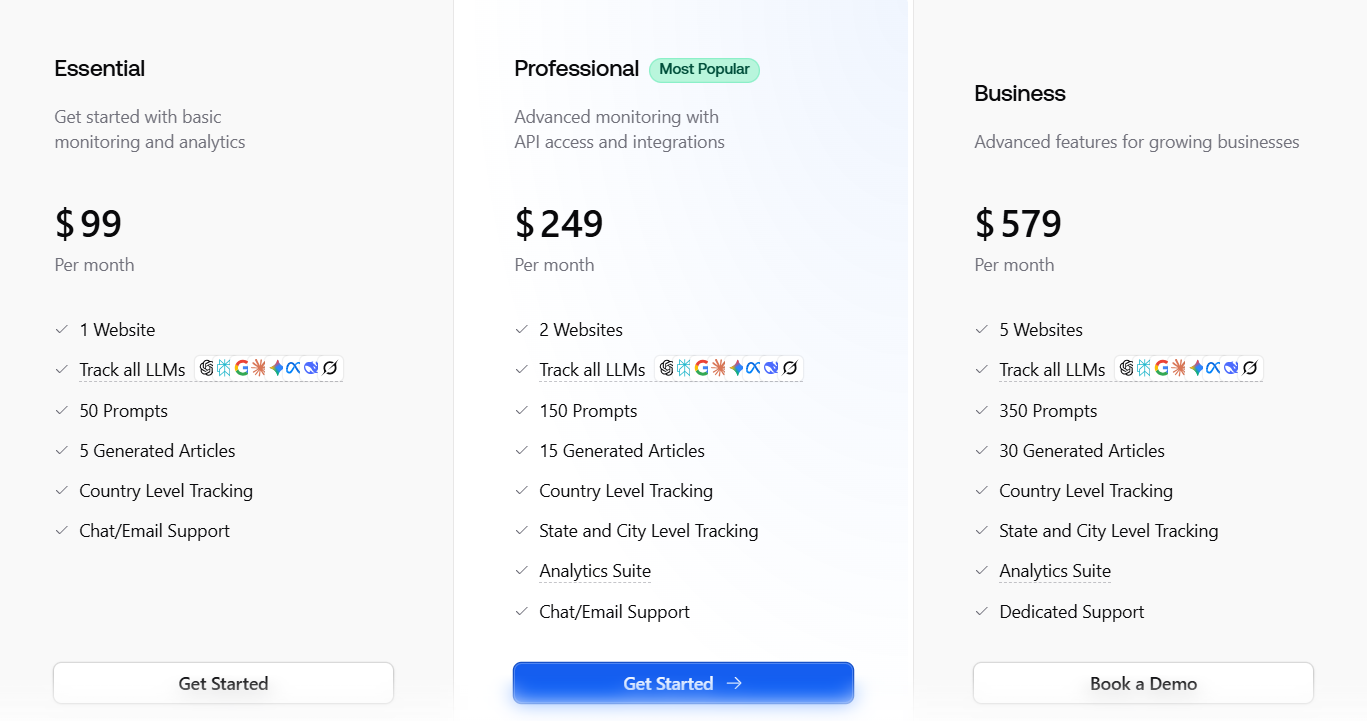Screen dimensions: 1367x721
Task: Click the Meta AI icon under Business plan
Action: [1213, 368]
